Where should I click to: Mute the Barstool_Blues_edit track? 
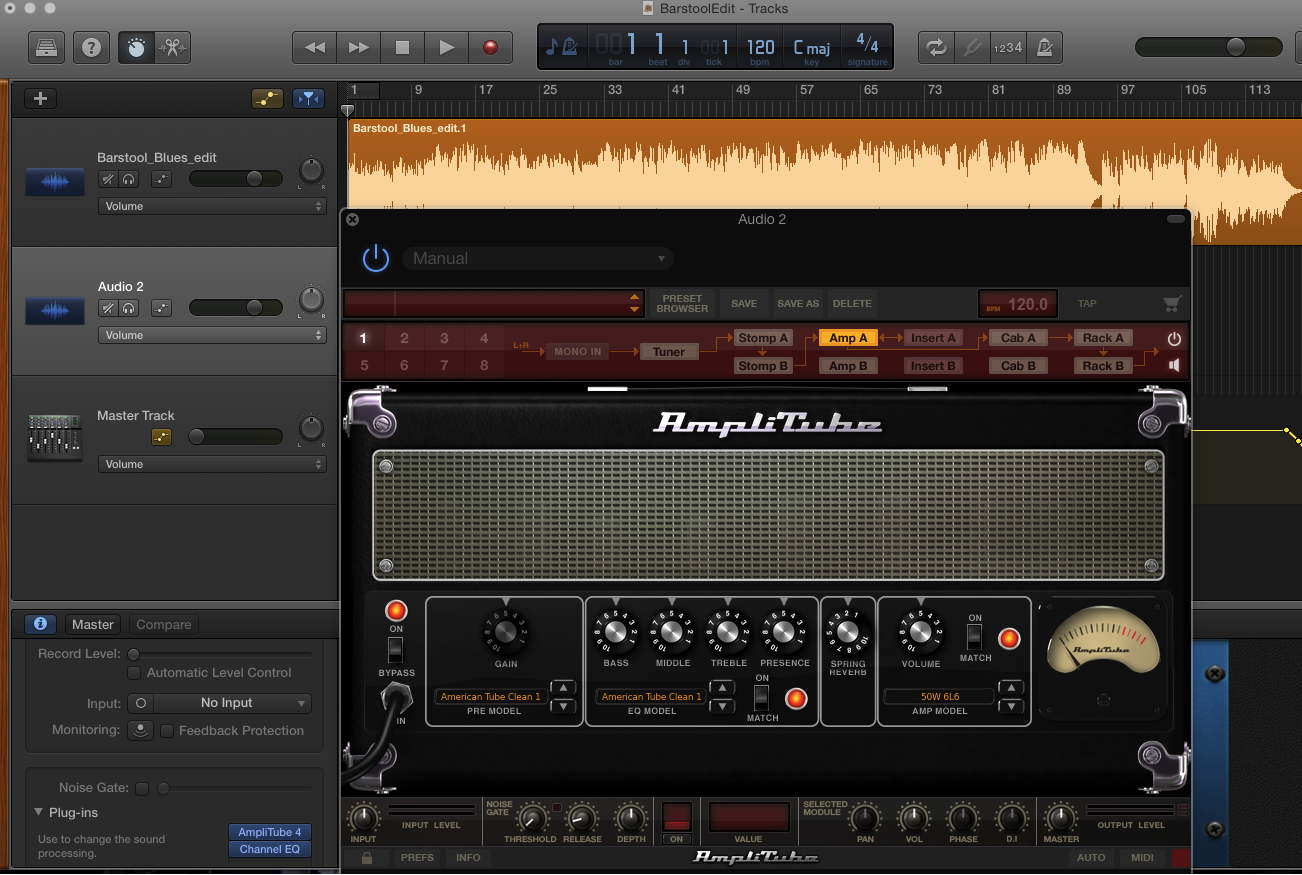[108, 179]
